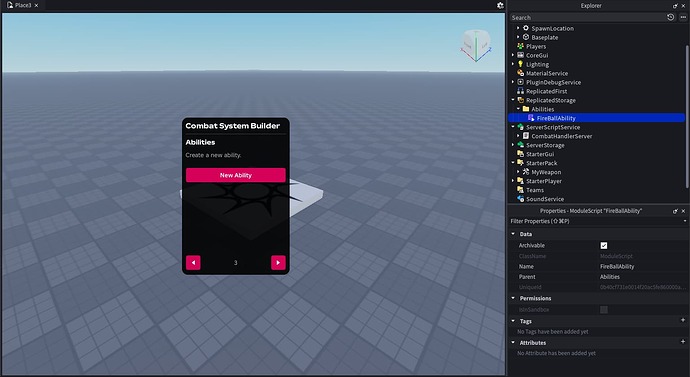Click the StarterPack icon
This screenshot has width=690, height=377.
coord(521,163)
